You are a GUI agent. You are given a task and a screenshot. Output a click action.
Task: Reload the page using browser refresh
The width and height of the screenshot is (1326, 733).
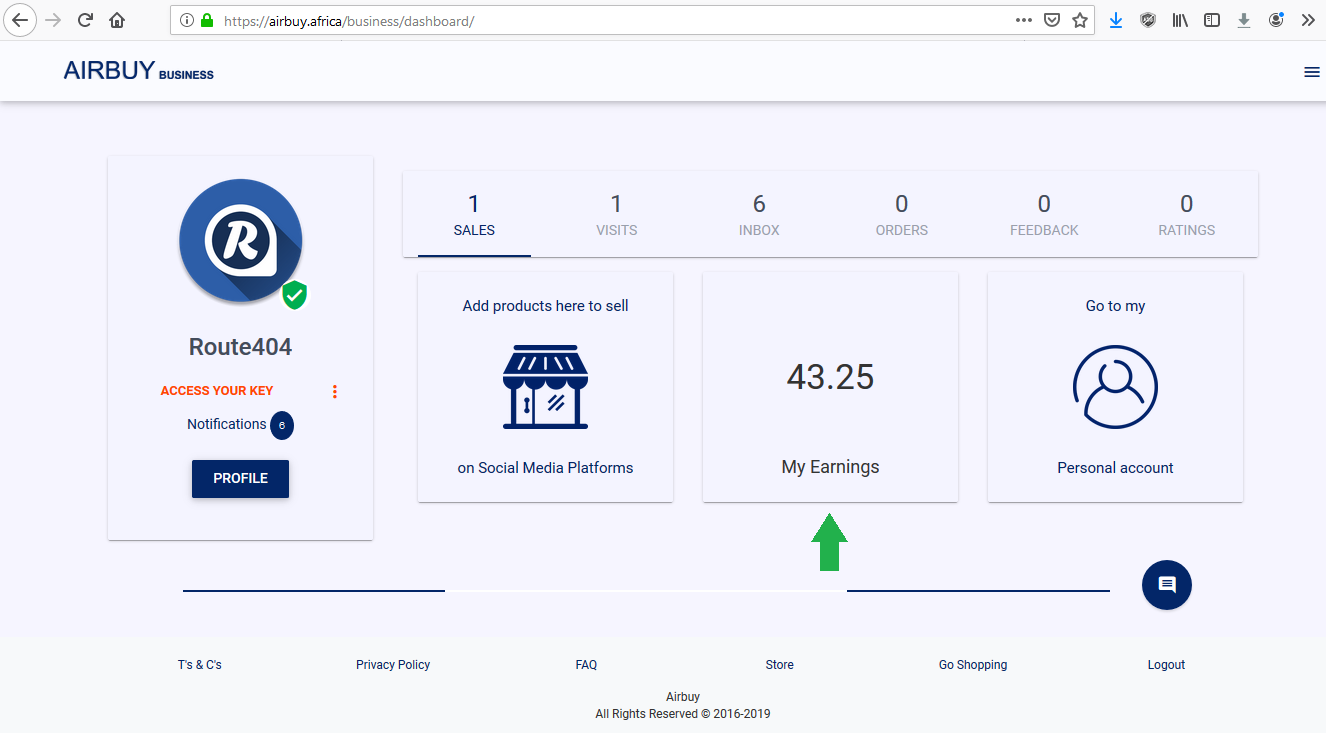[85, 20]
